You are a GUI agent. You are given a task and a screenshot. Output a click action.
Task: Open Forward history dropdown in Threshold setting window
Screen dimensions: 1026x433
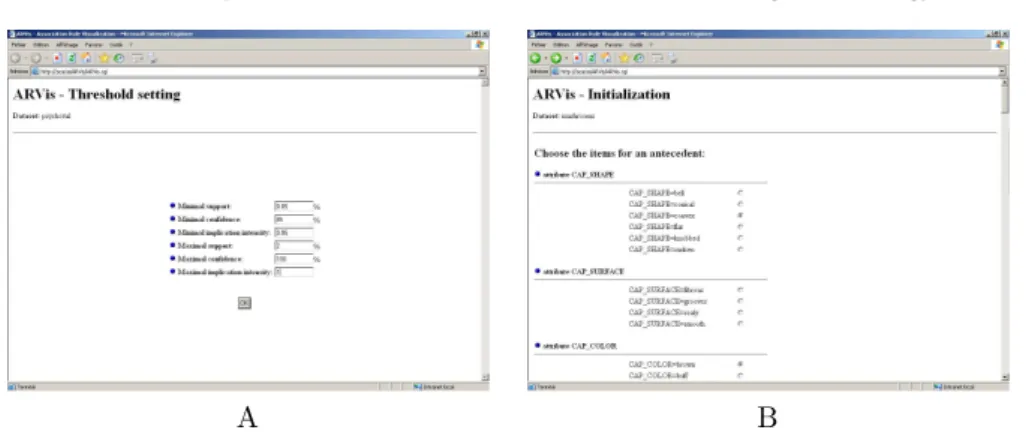tap(46, 58)
